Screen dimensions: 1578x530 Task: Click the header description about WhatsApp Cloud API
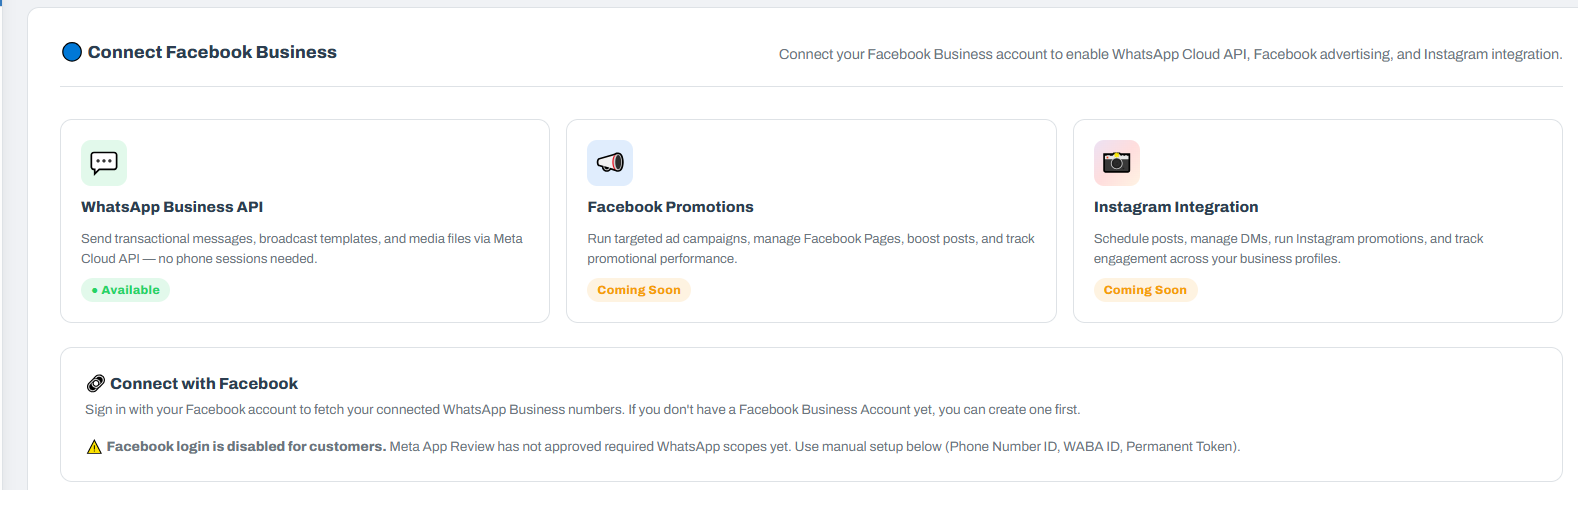[1170, 54]
